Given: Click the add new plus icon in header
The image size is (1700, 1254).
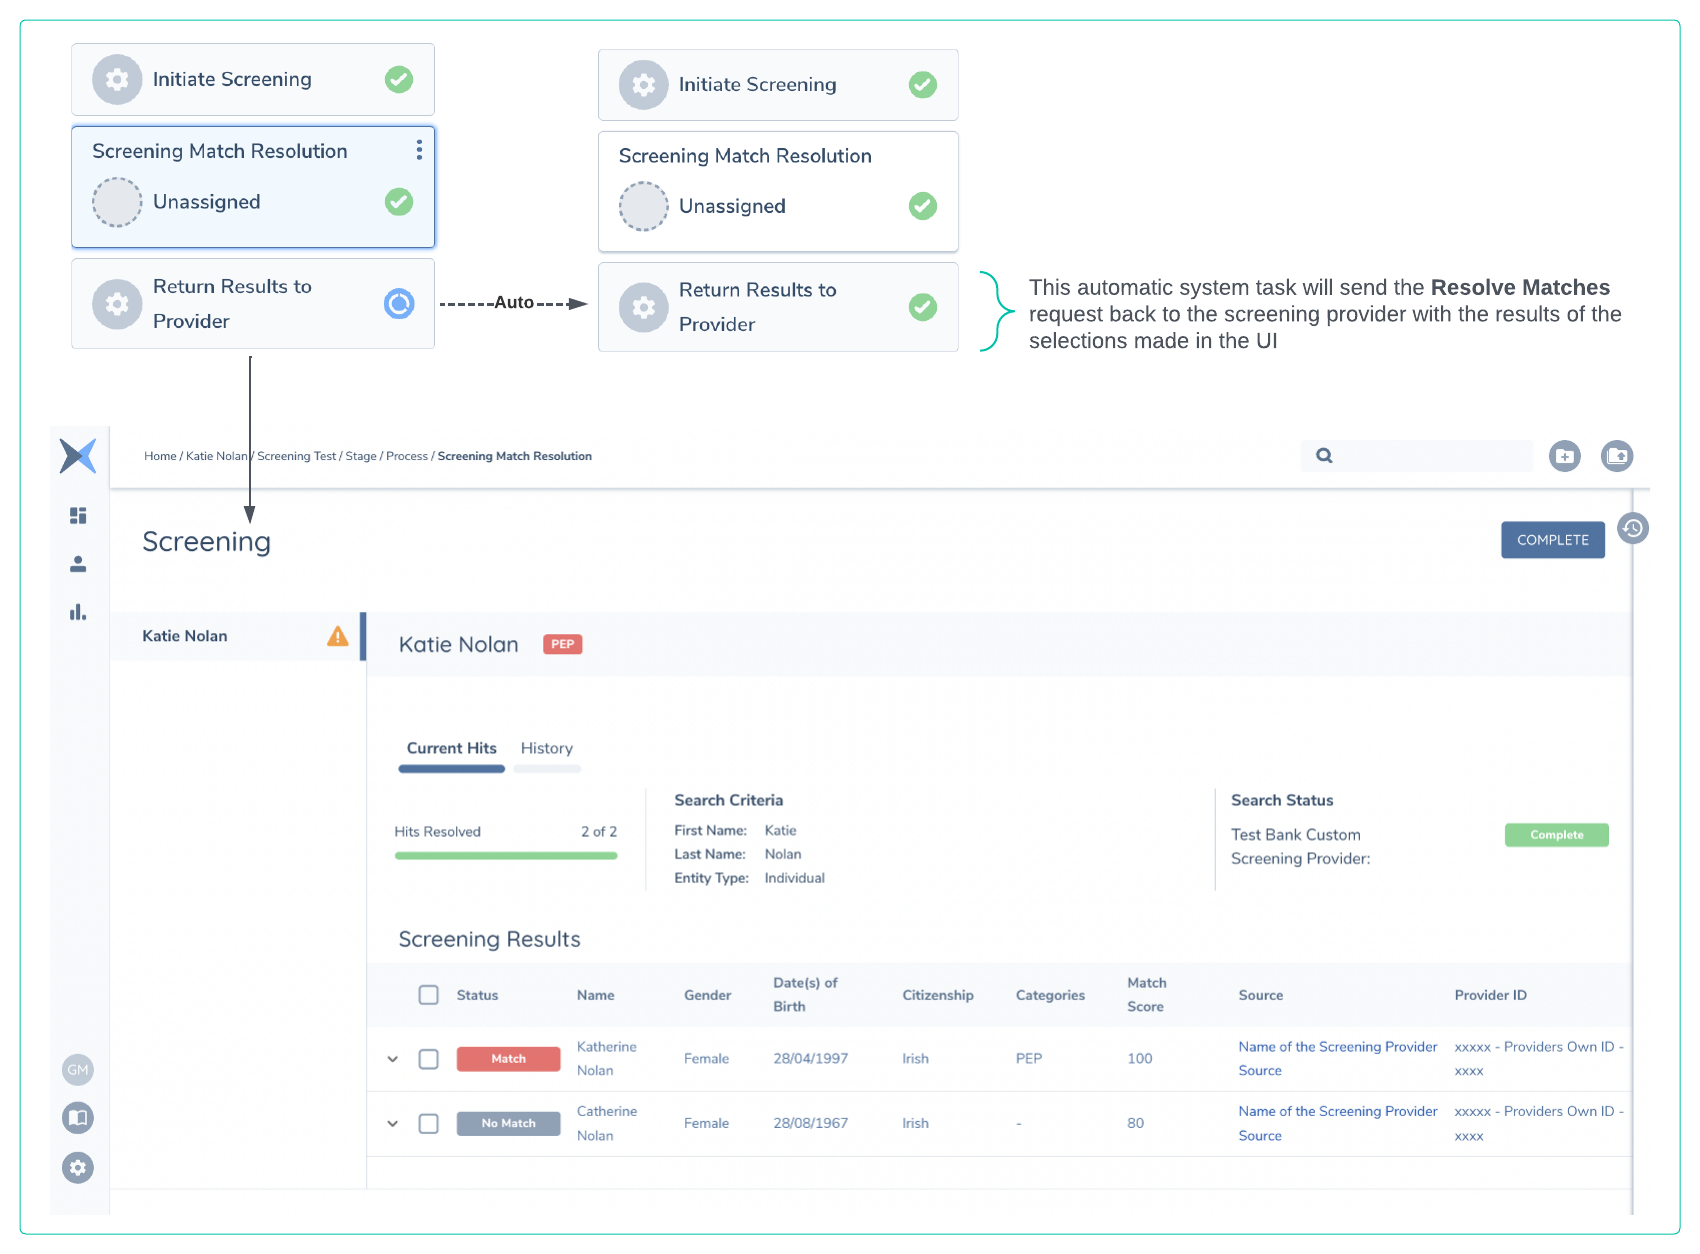Looking at the screenshot, I should click(1565, 456).
